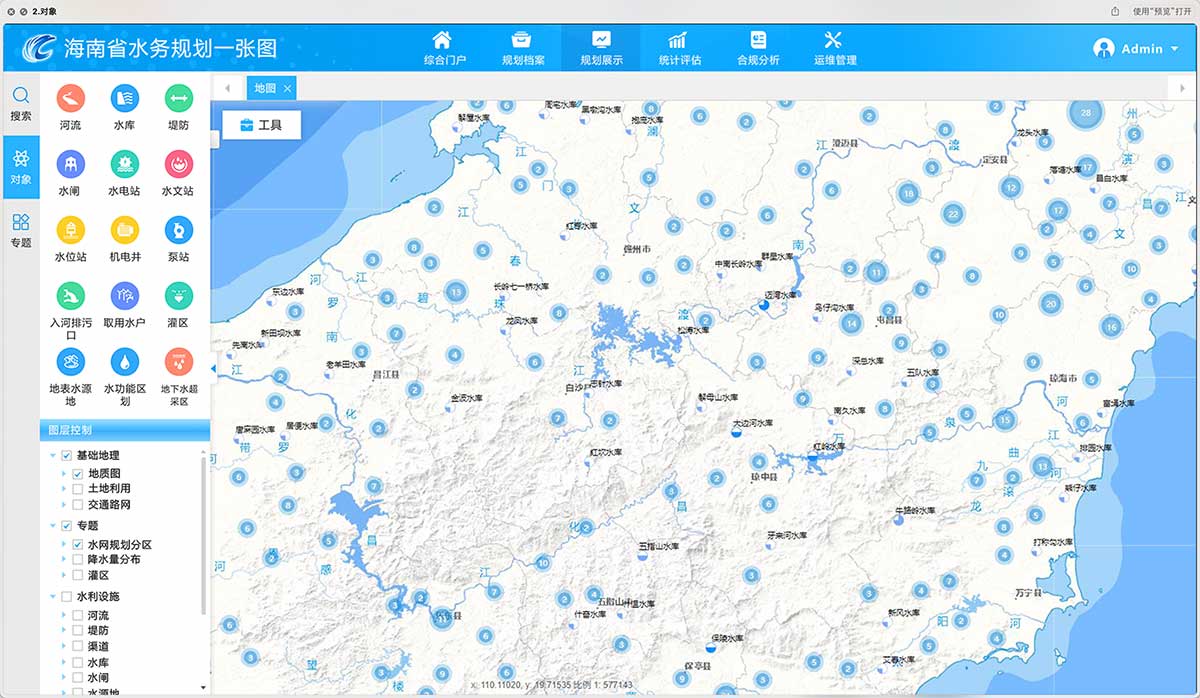Click the 琼海市 label on the map
Screen dimensions: 1200x698
tap(1063, 379)
